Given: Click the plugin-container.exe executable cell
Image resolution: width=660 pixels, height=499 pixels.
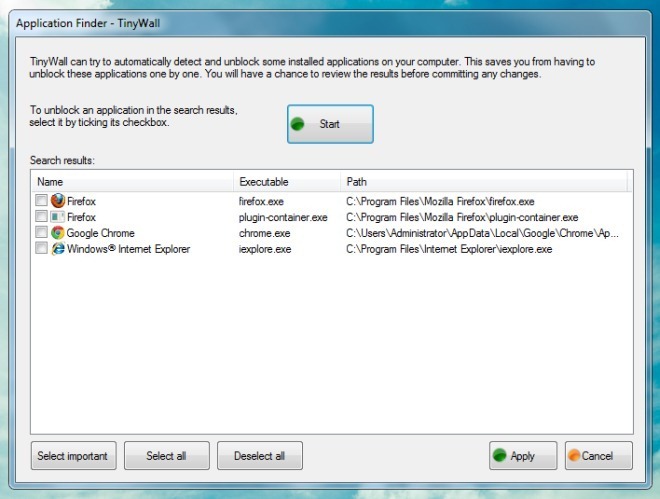Looking at the screenshot, I should (x=283, y=218).
